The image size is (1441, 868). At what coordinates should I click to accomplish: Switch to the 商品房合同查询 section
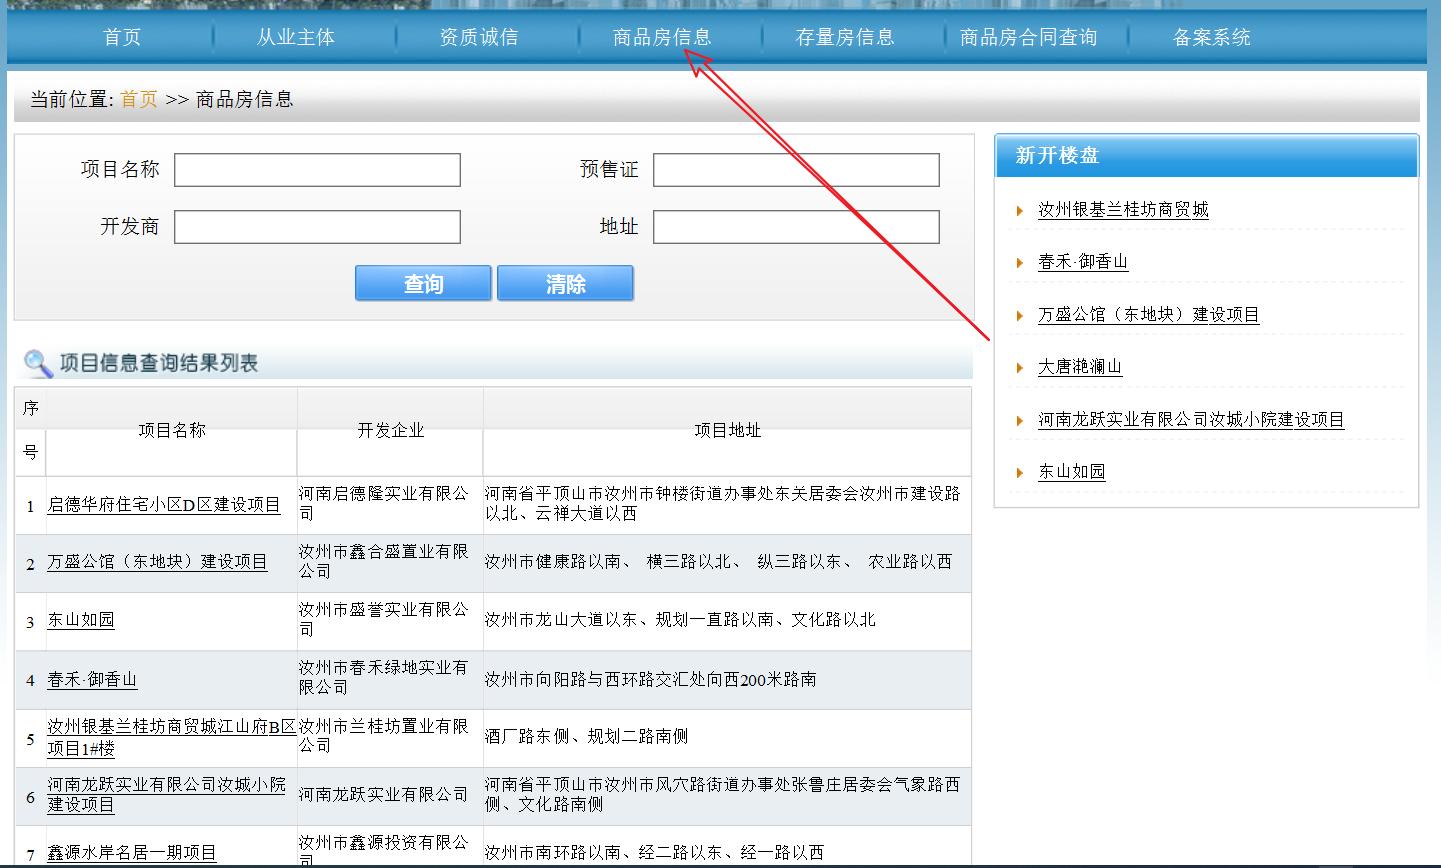pyautogui.click(x=1028, y=36)
